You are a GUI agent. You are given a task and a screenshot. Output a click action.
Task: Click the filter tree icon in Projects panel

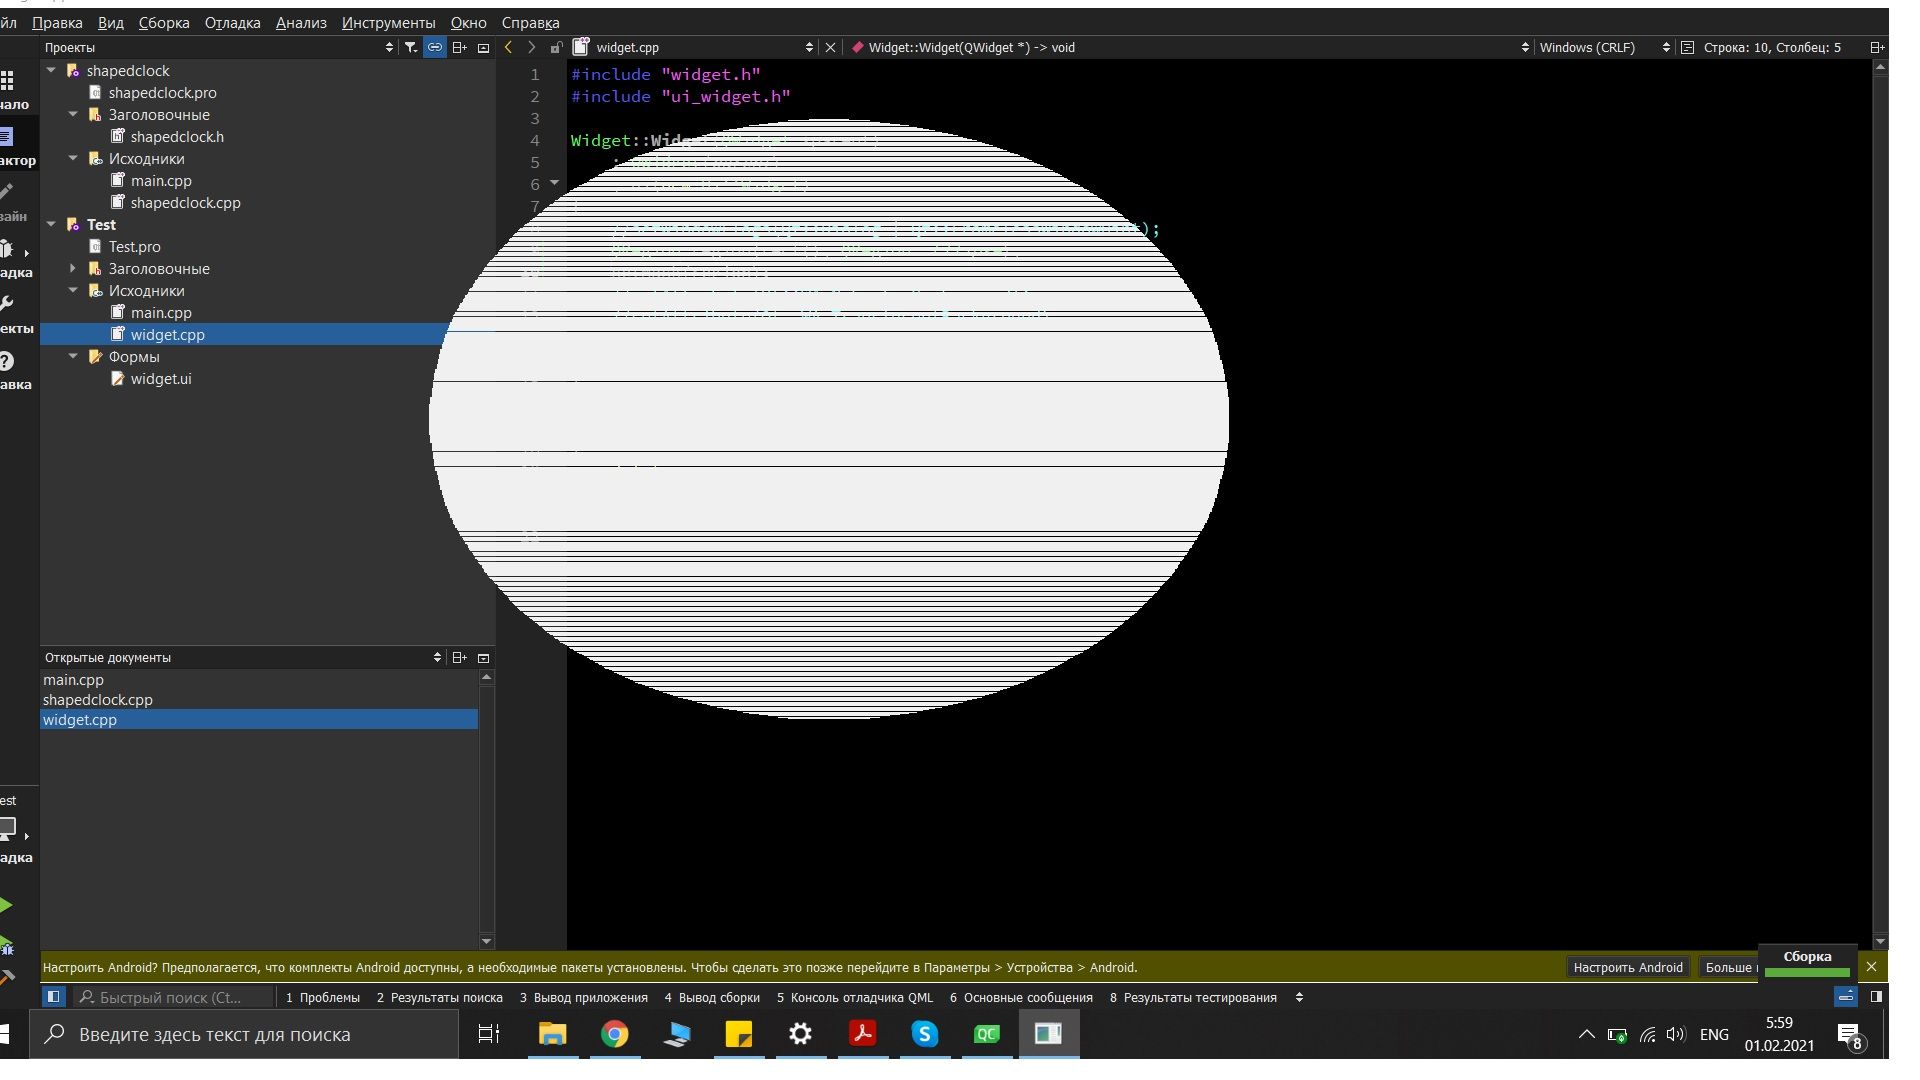pyautogui.click(x=410, y=47)
